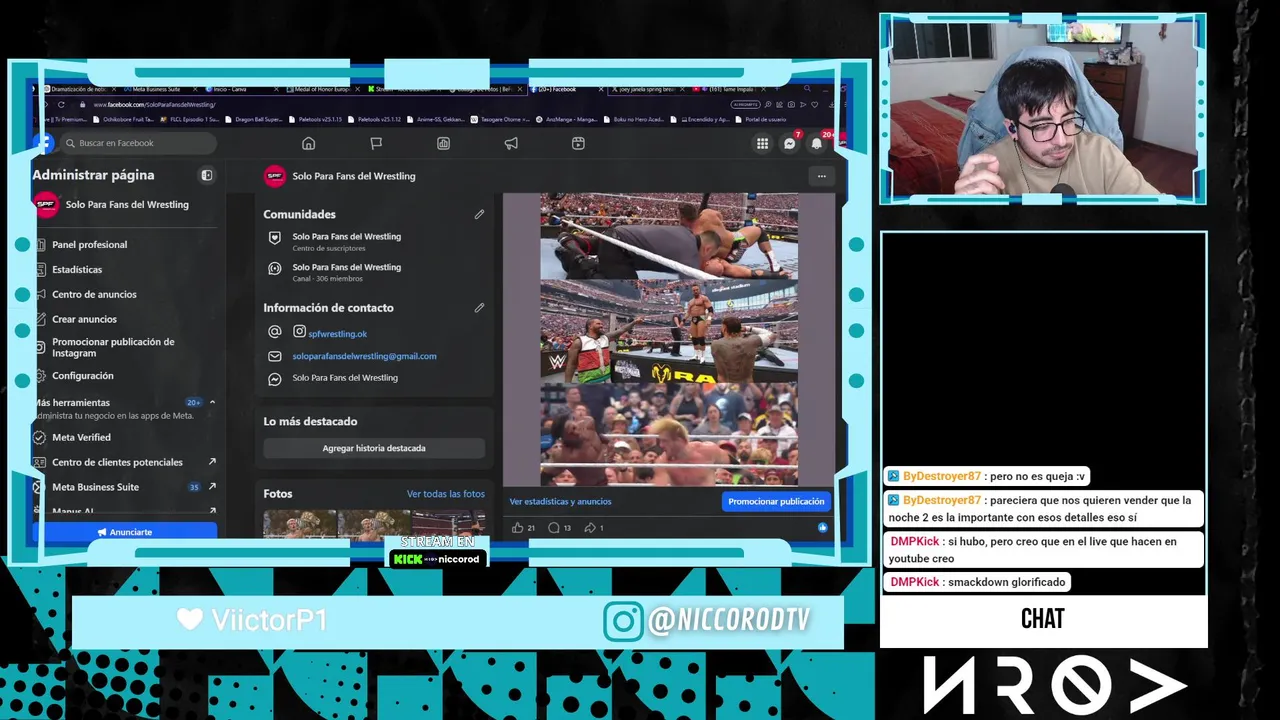Viewport: 1280px width, 720px height.
Task: Open external arrow for Centro de clientes potenciales
Action: click(212, 462)
